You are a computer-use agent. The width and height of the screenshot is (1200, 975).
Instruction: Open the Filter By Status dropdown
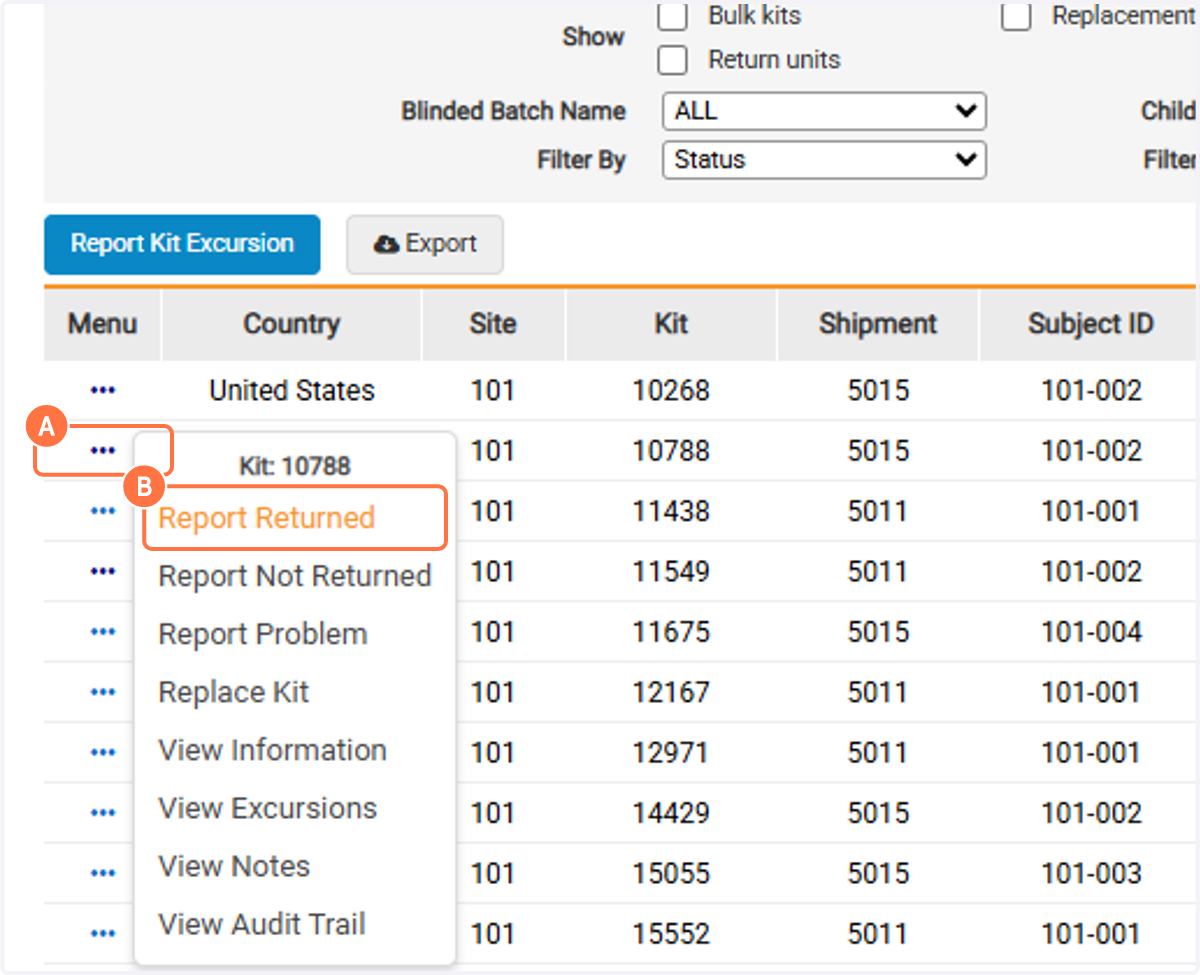pos(825,159)
